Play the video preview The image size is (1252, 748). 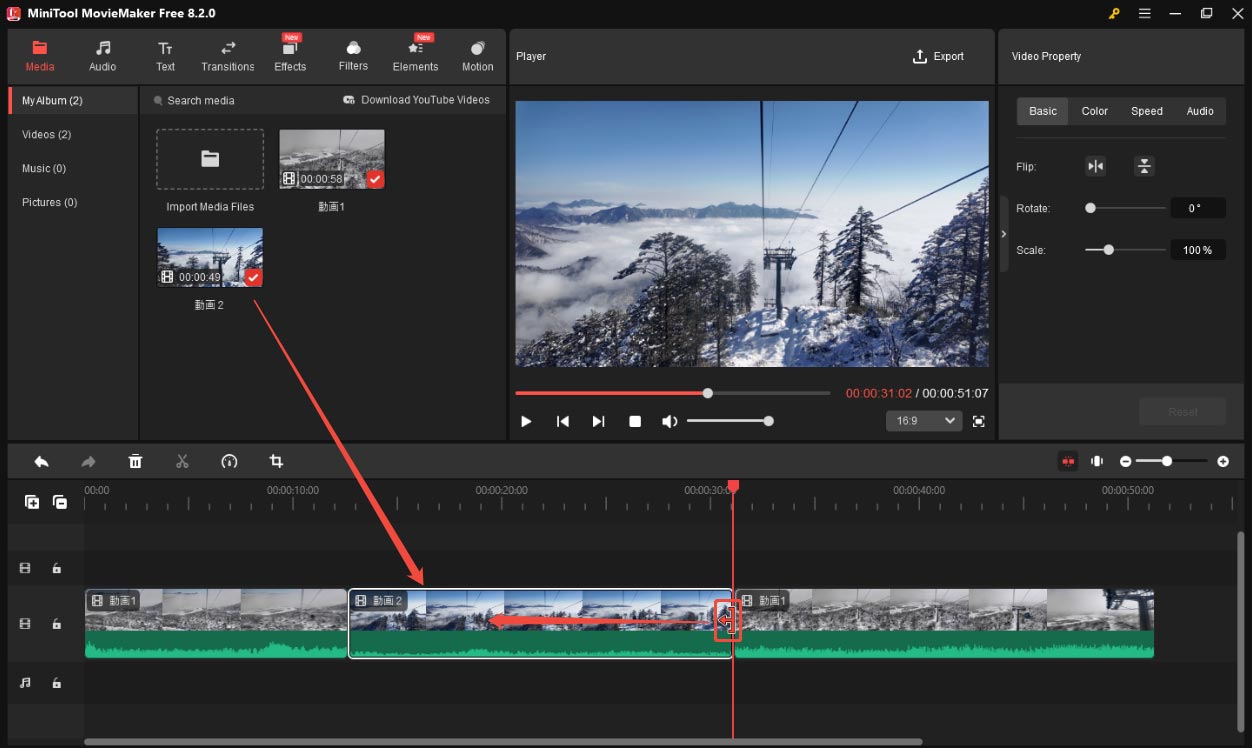tap(526, 421)
